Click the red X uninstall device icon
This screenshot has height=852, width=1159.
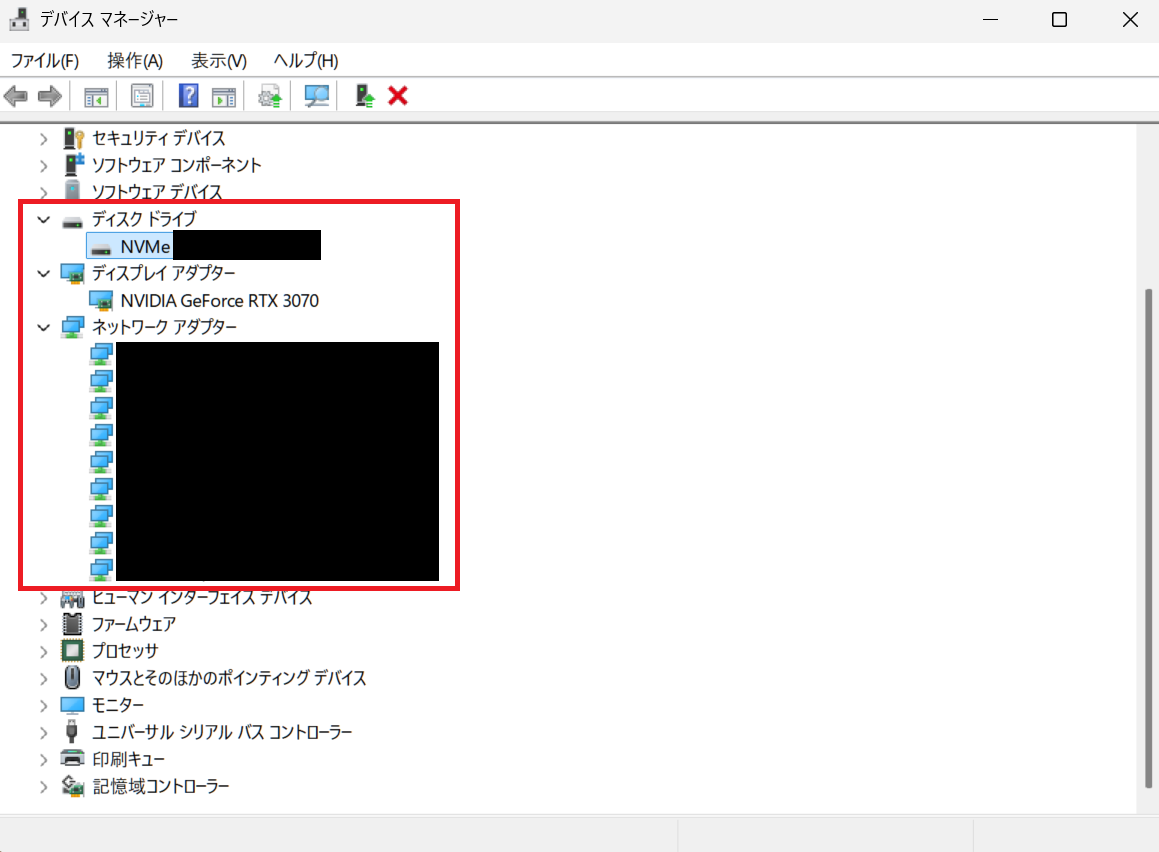[x=398, y=96]
